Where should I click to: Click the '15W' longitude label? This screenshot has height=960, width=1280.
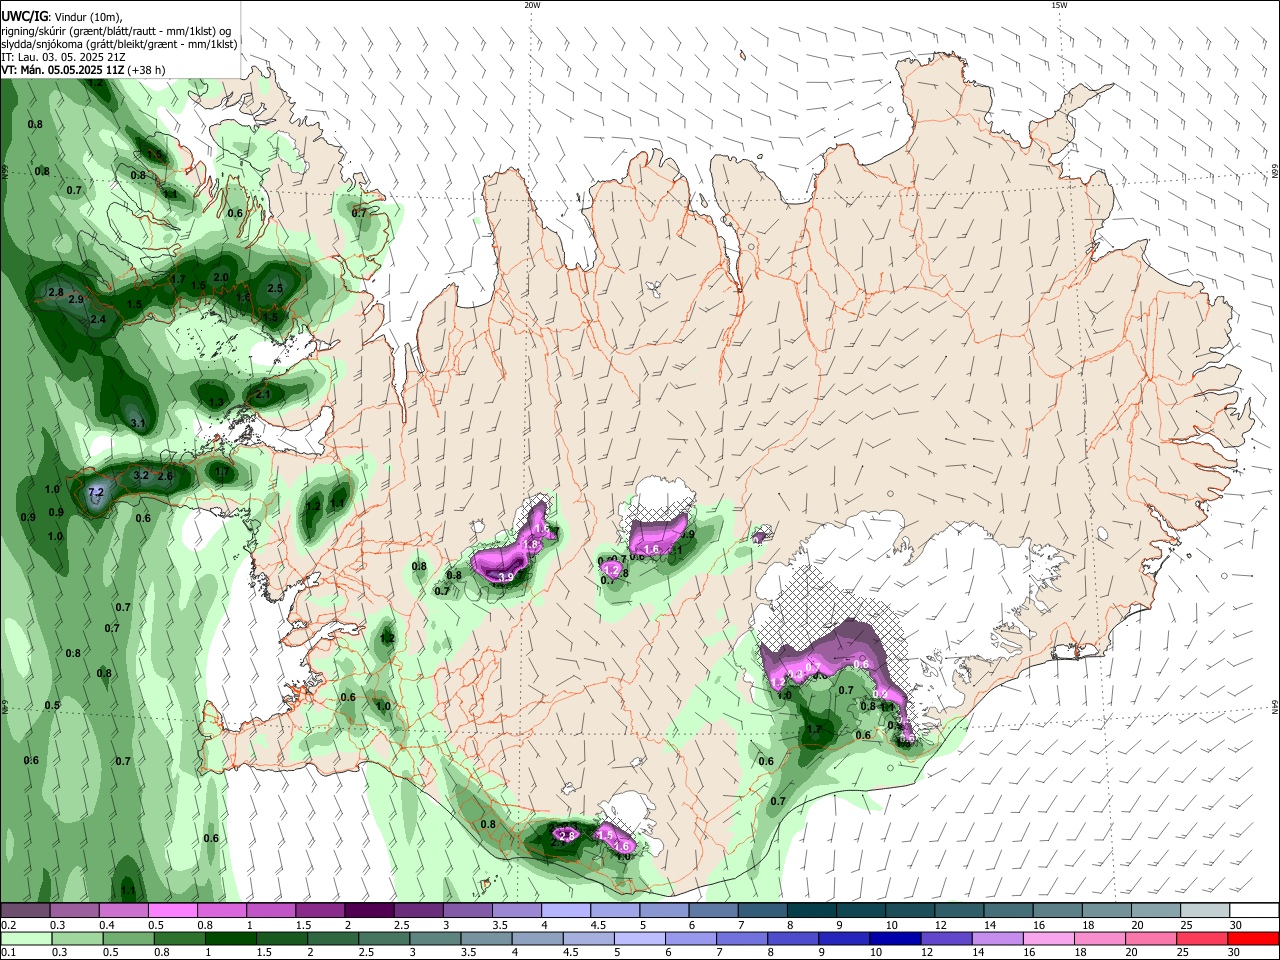(1059, 5)
